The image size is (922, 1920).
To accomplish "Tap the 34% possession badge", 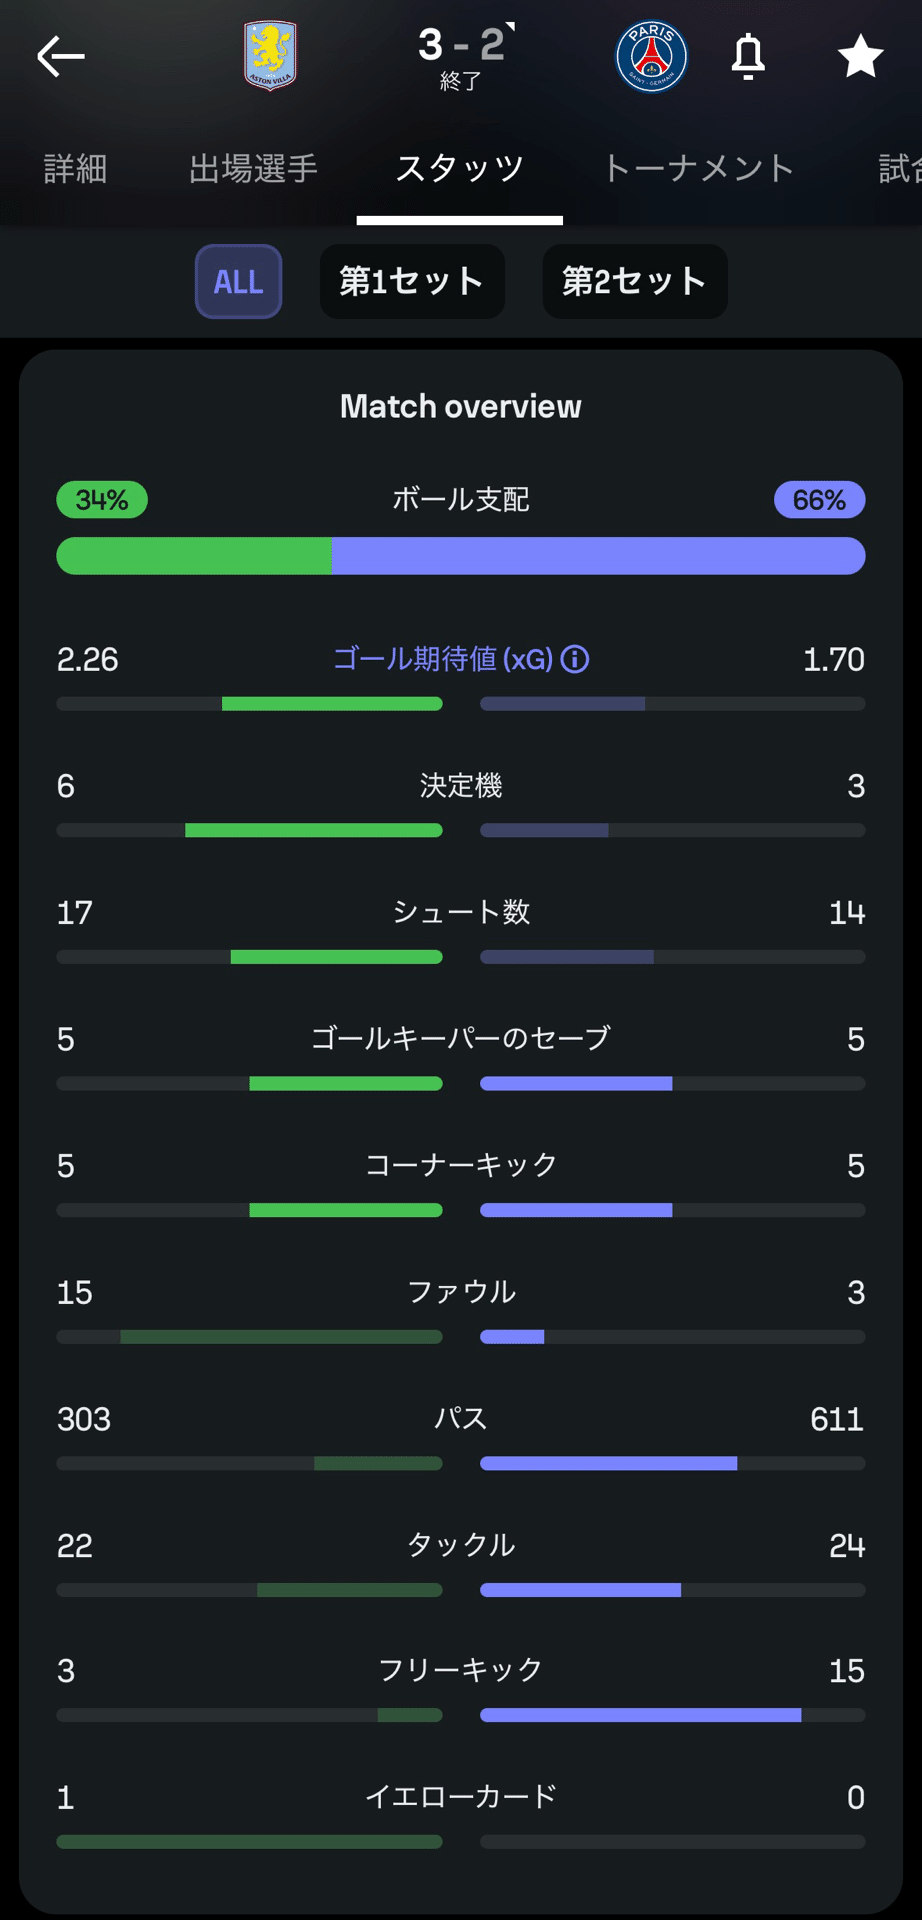I will (102, 500).
